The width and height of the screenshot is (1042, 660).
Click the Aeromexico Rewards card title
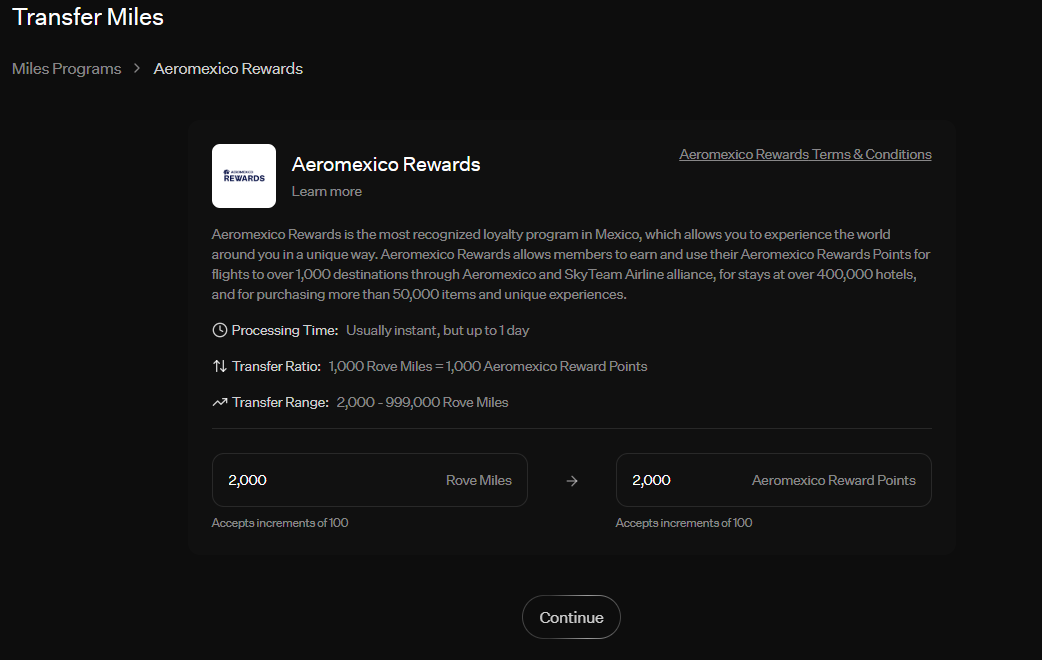[385, 164]
